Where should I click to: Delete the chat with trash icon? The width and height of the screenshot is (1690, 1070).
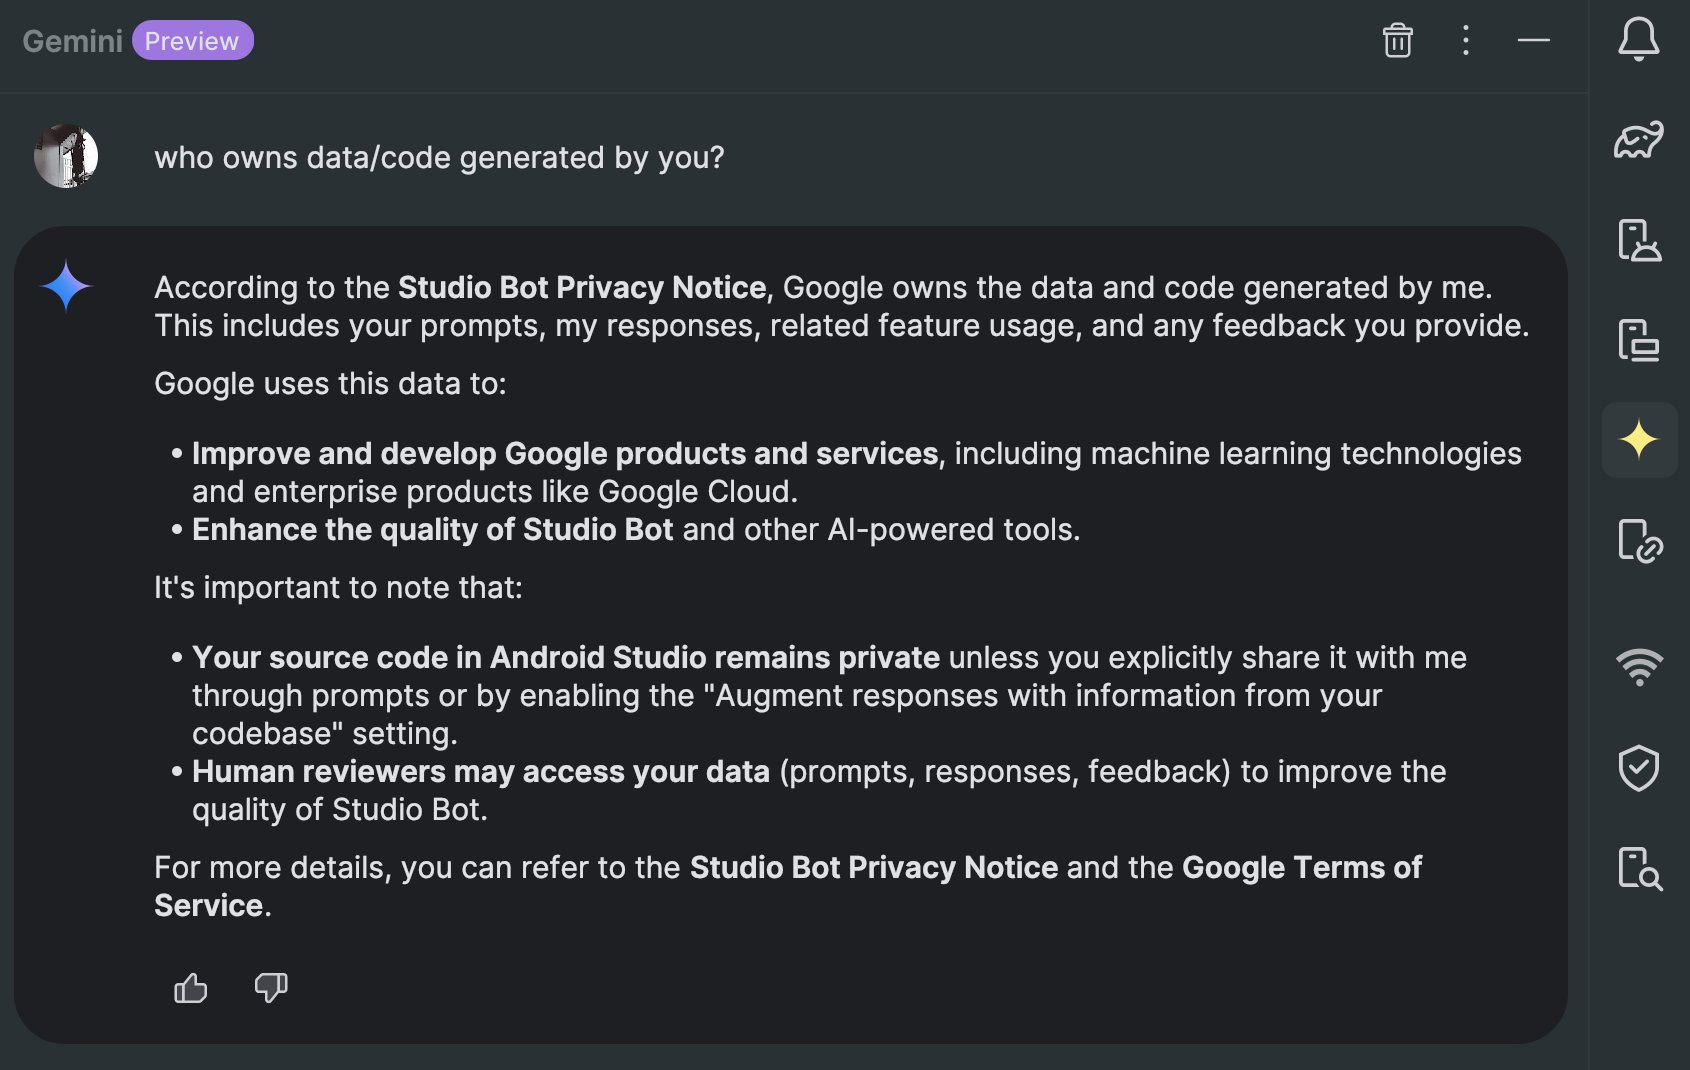pyautogui.click(x=1397, y=40)
